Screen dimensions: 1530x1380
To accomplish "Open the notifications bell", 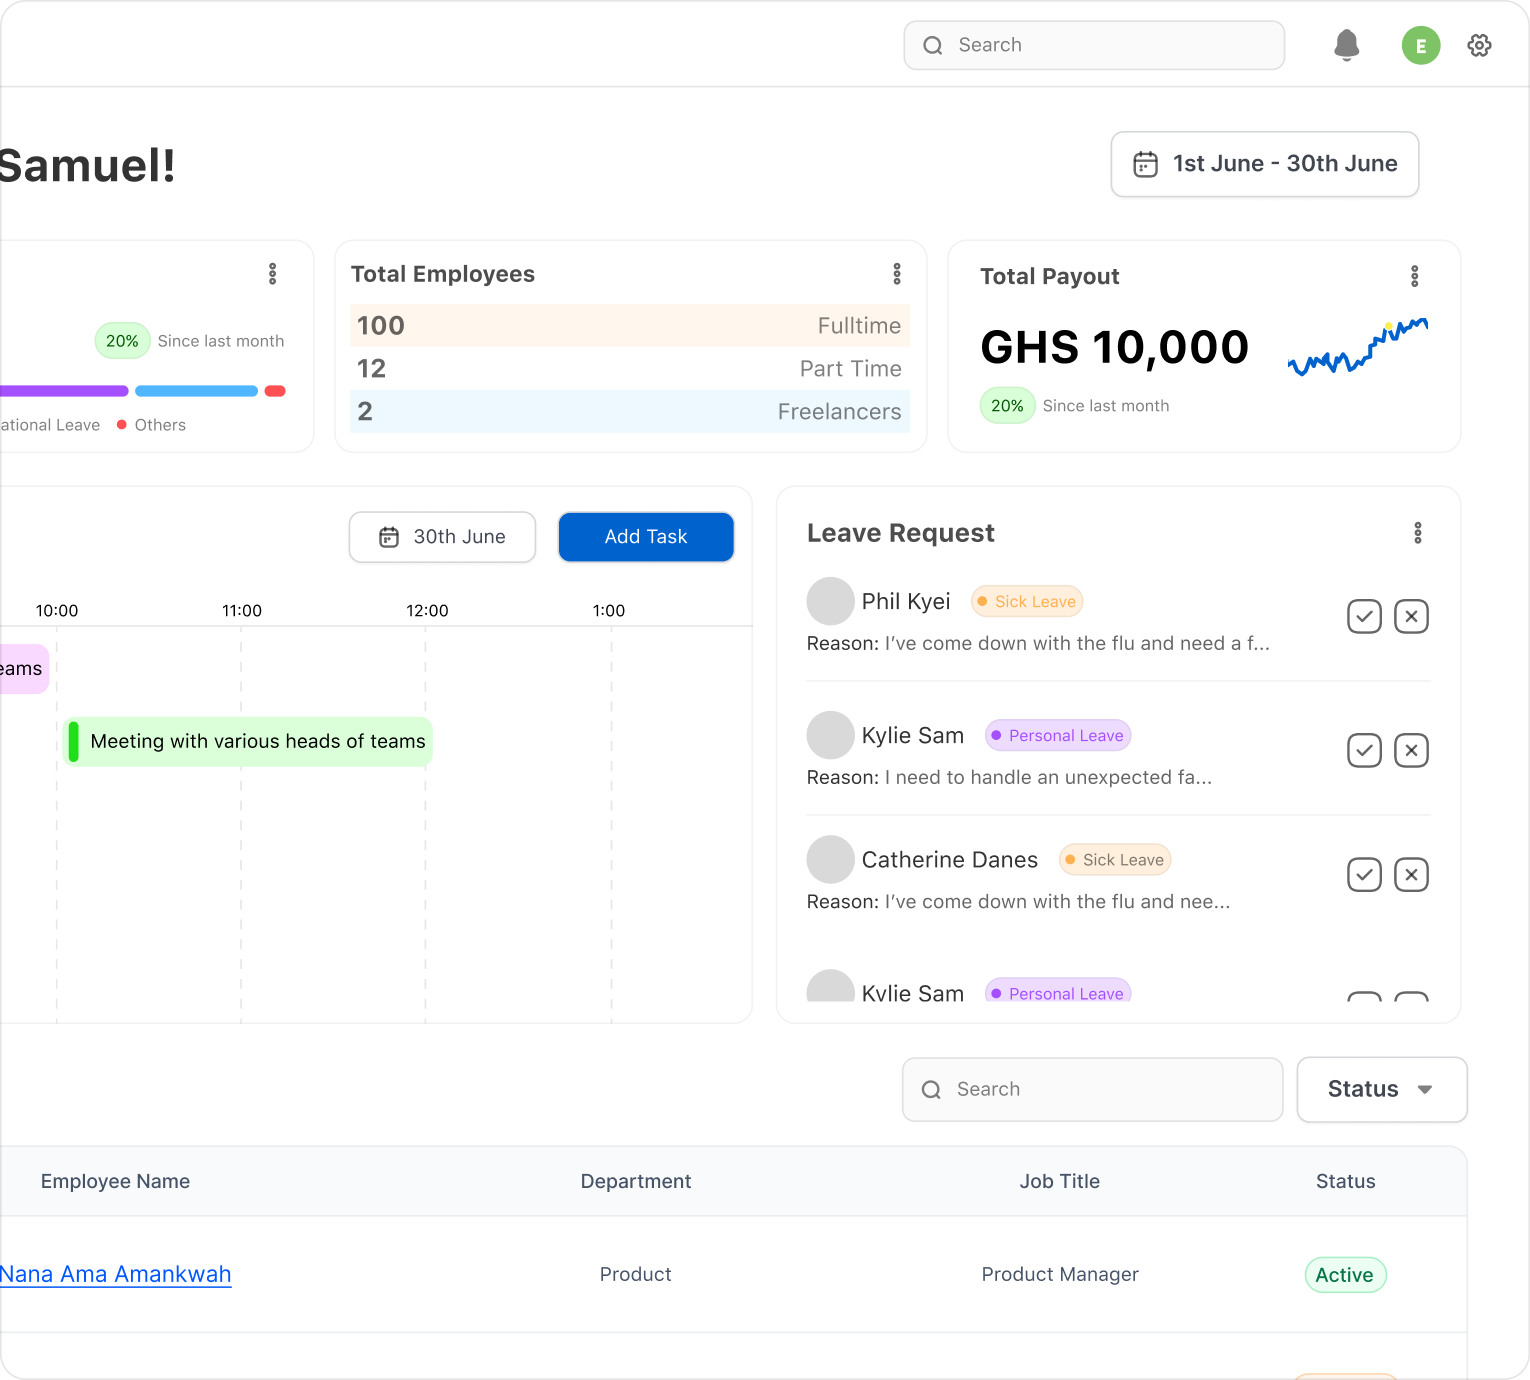I will tap(1347, 45).
